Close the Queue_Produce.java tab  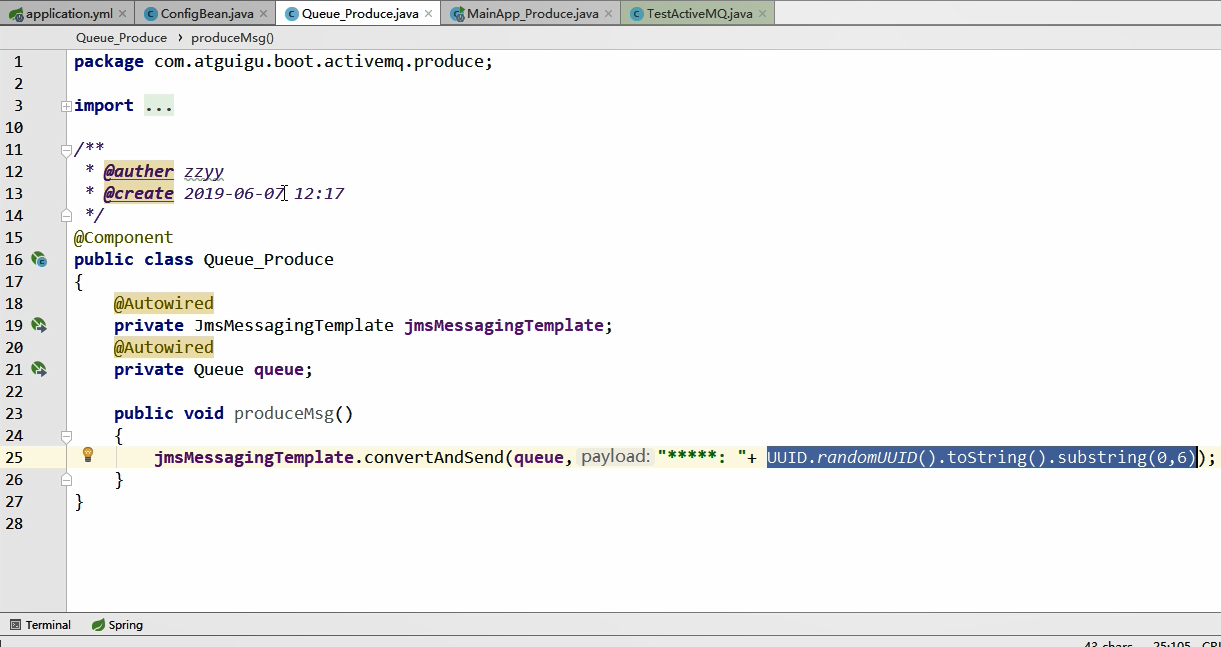pyautogui.click(x=429, y=14)
